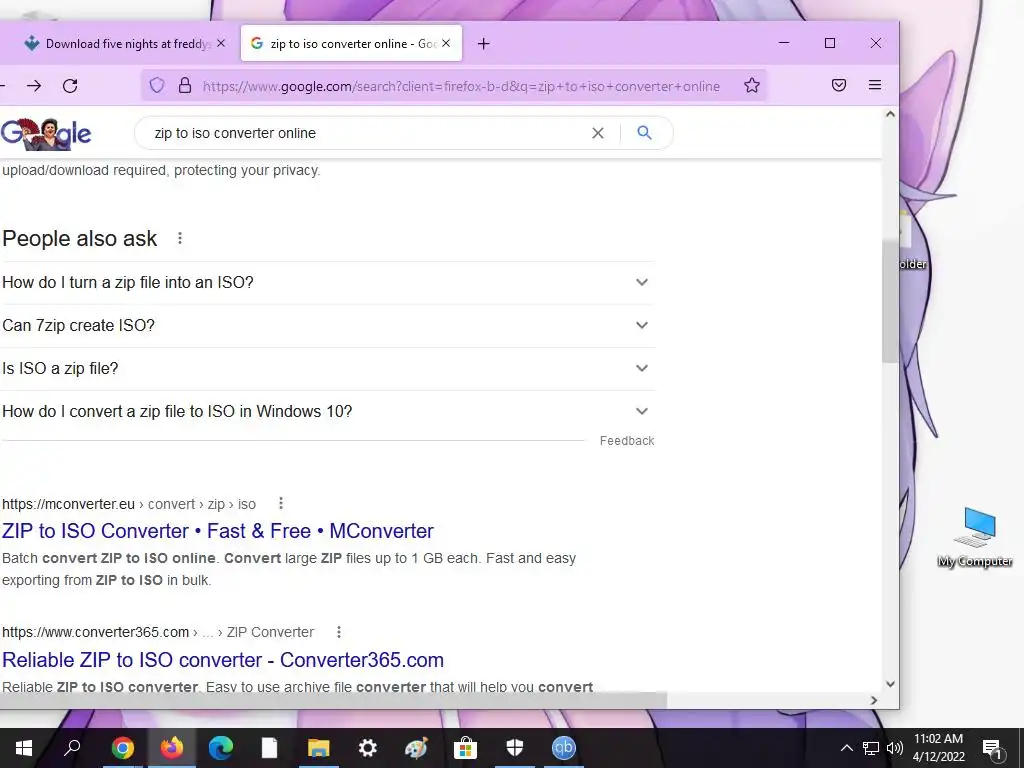Open Microsoft Store from taskbar
This screenshot has height=768, width=1024.
pos(466,748)
